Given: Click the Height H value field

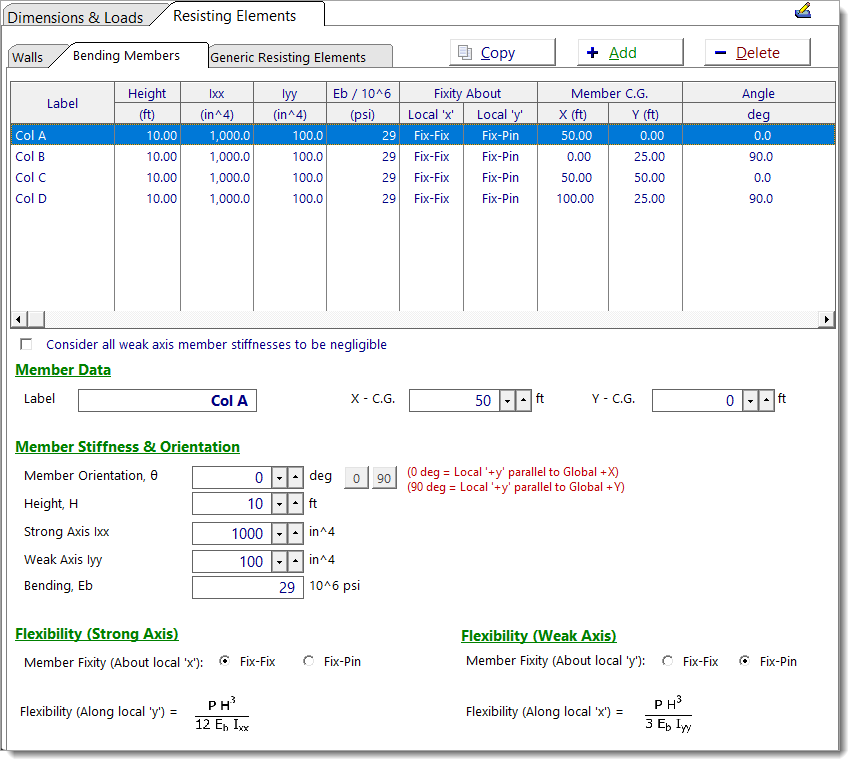Looking at the screenshot, I should [x=232, y=504].
